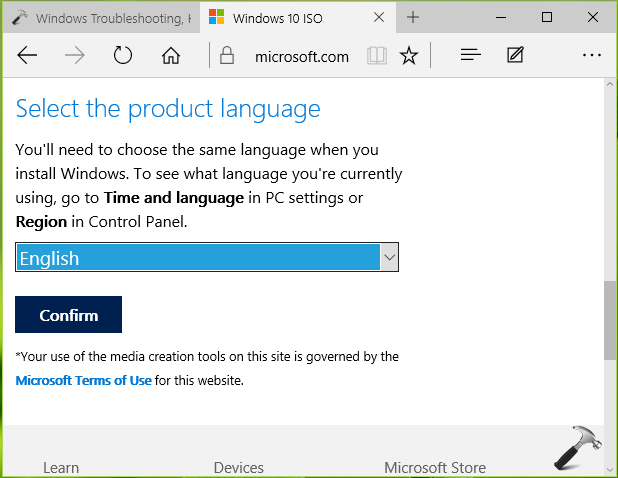Open Reading view book icon
The width and height of the screenshot is (618, 478).
[377, 56]
